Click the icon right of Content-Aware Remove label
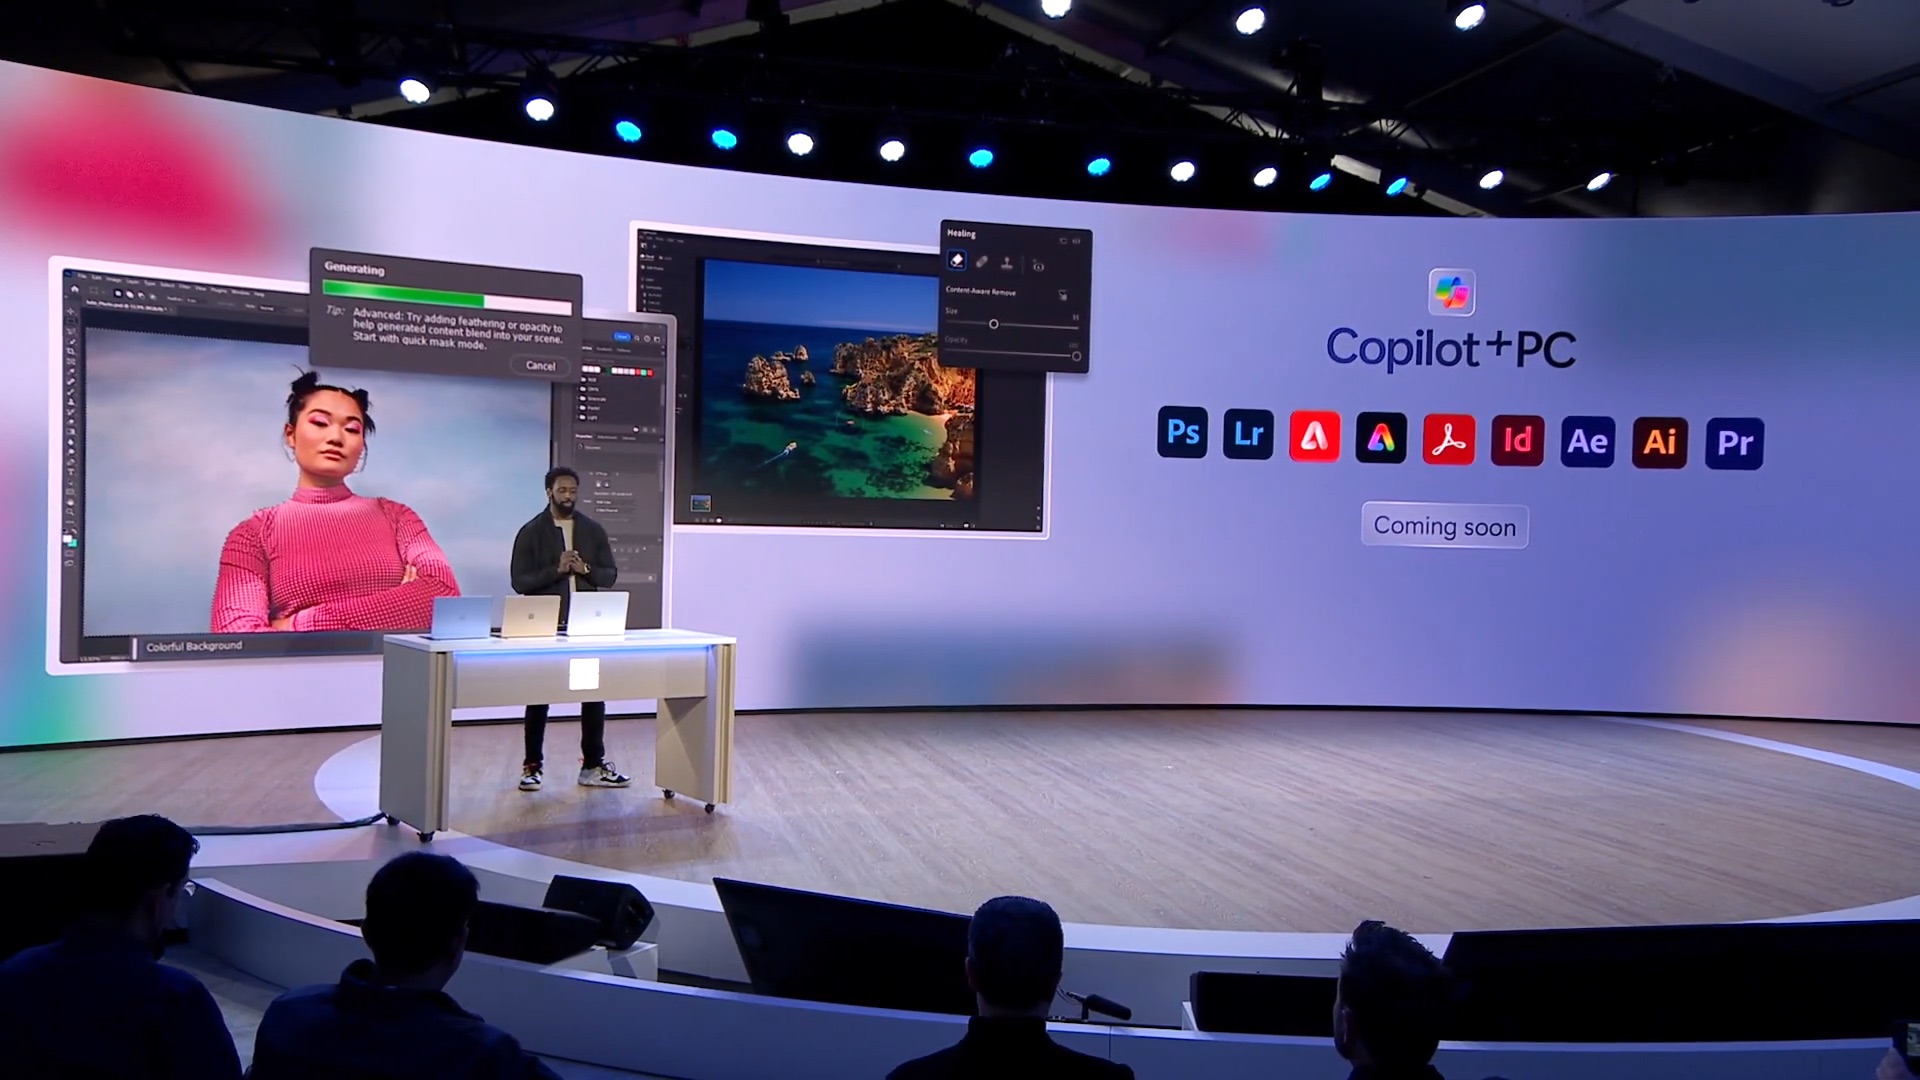 1063,295
